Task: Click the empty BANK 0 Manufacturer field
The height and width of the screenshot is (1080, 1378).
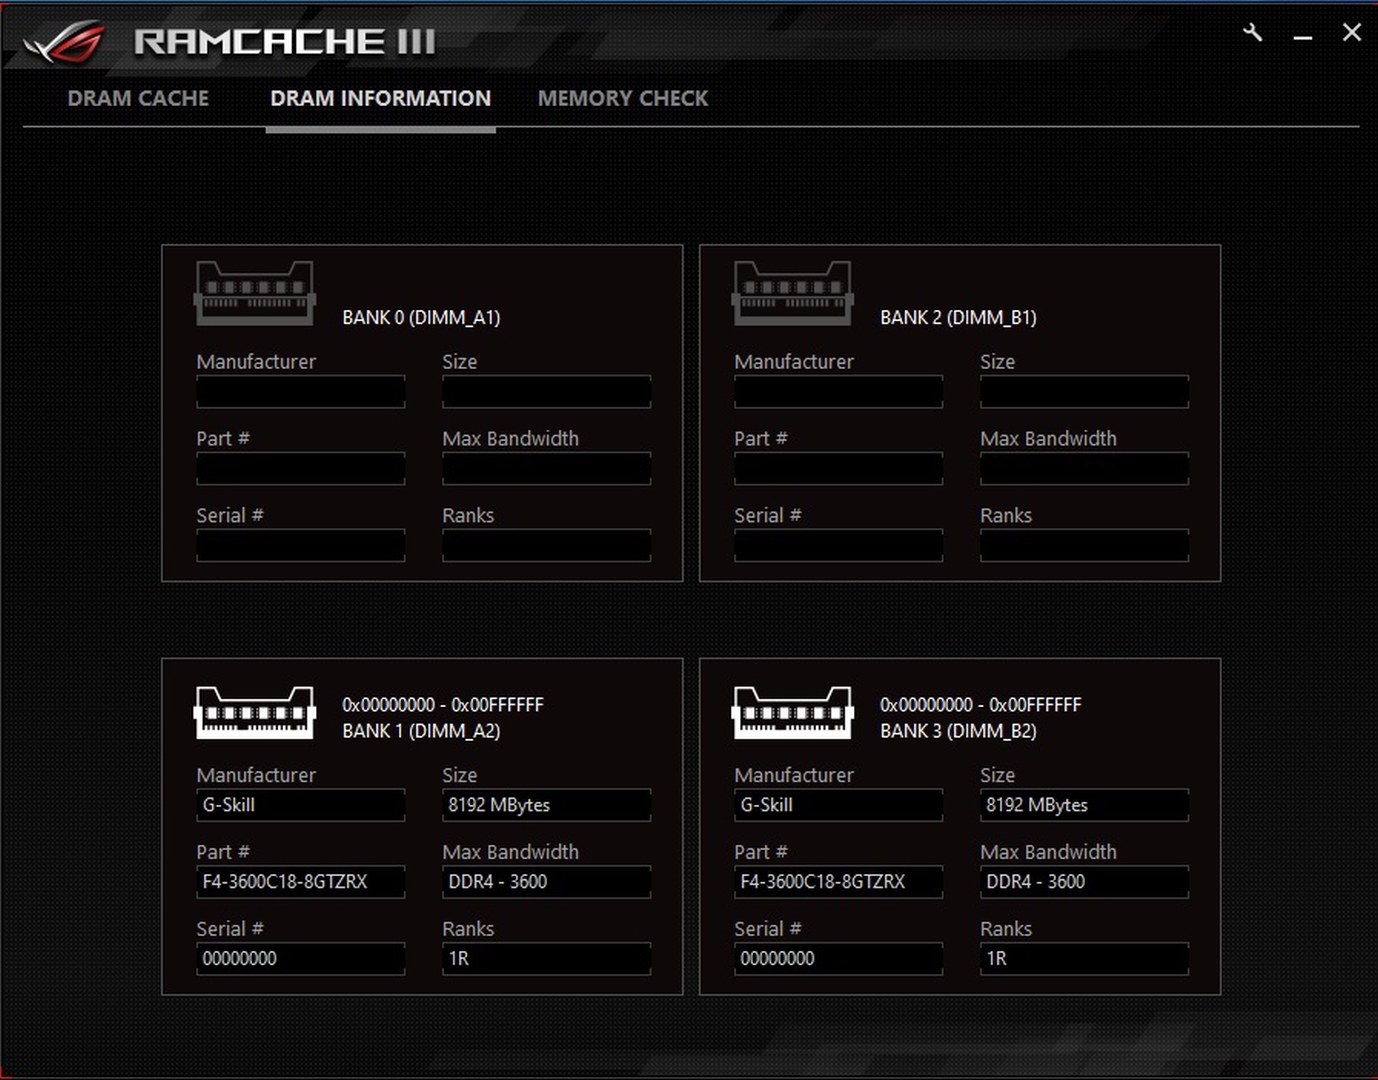Action: [x=301, y=392]
